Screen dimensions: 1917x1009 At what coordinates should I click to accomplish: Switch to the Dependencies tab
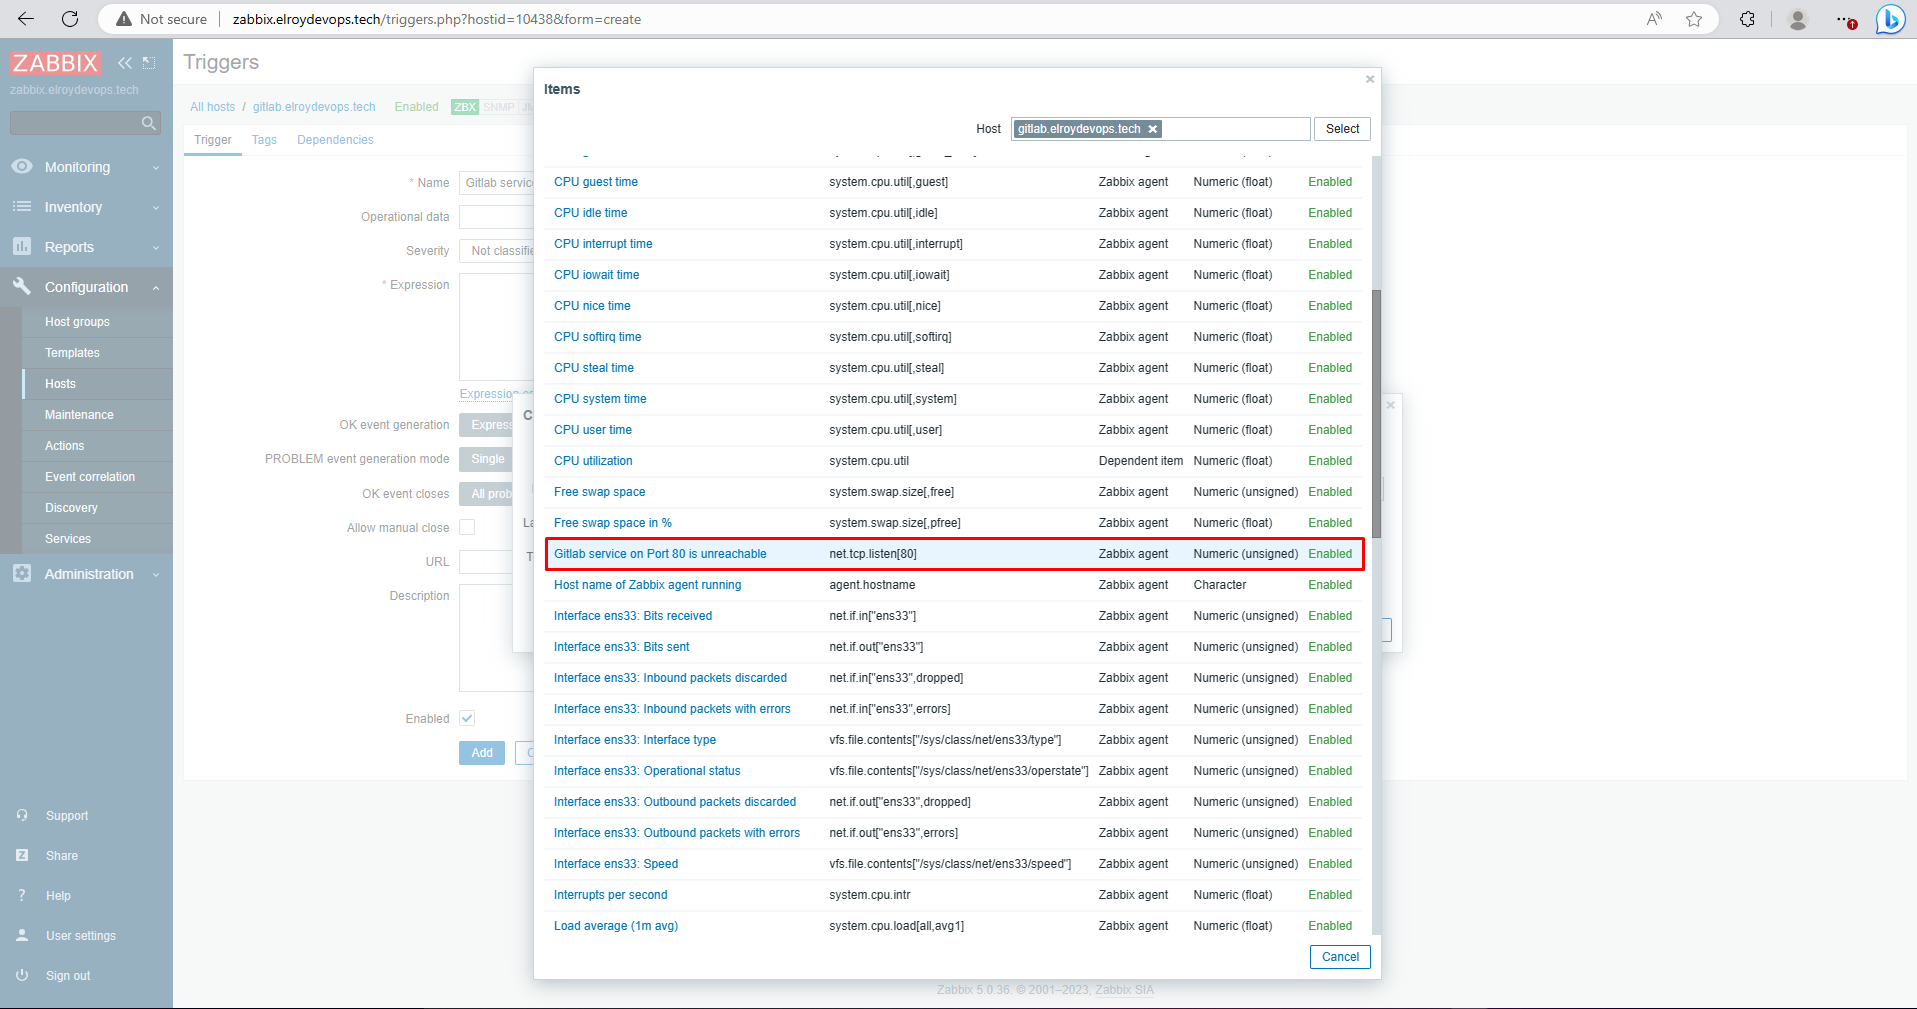(x=335, y=140)
